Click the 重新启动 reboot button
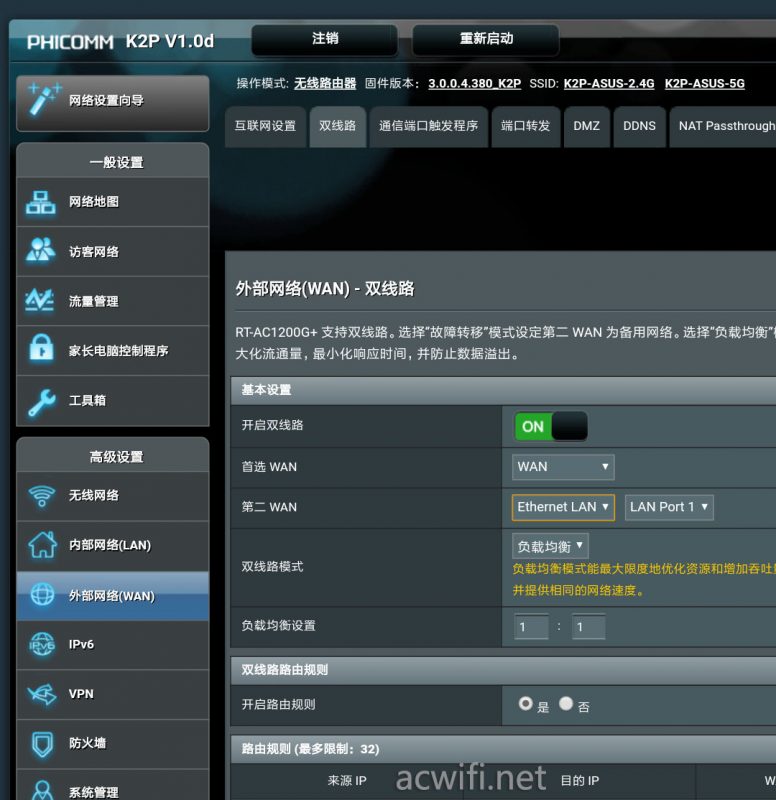Image resolution: width=776 pixels, height=800 pixels. tap(486, 39)
